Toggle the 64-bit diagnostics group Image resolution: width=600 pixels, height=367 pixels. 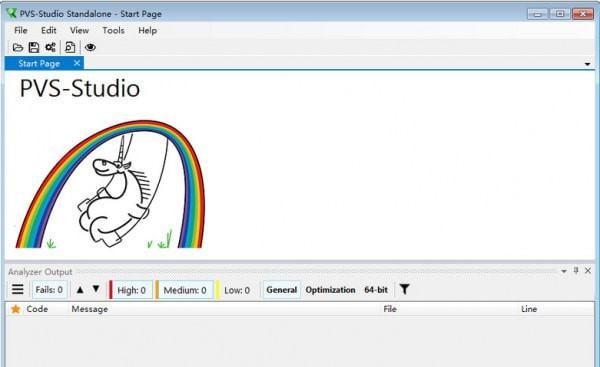tap(376, 290)
